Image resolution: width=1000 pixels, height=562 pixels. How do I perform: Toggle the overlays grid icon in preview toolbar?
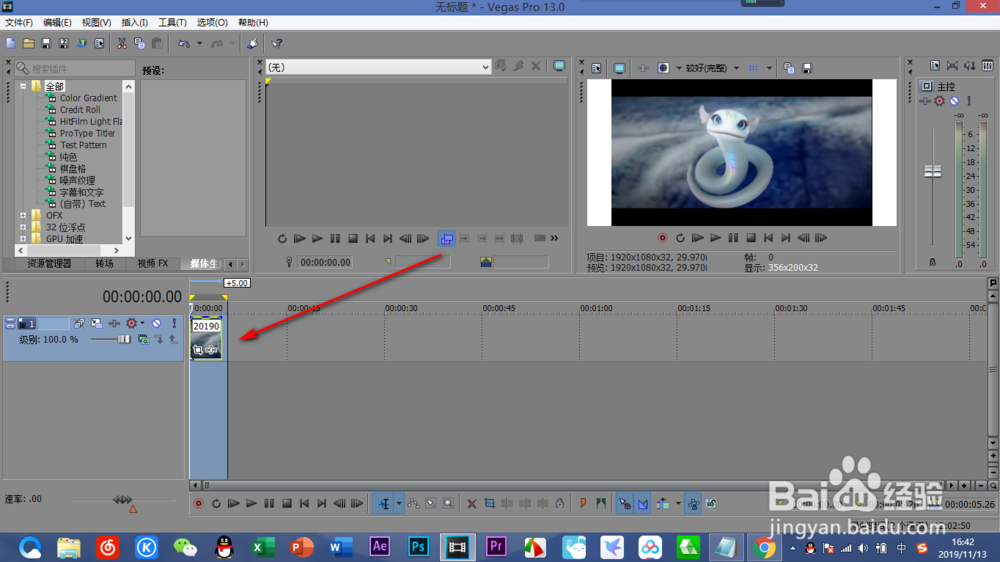click(x=754, y=68)
